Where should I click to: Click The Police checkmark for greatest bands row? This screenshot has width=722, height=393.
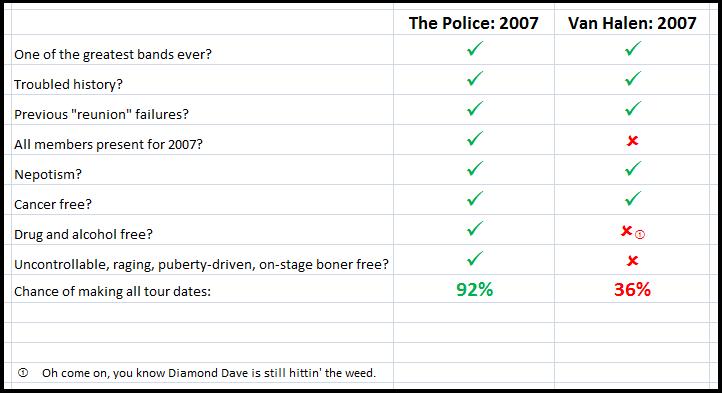click(475, 48)
